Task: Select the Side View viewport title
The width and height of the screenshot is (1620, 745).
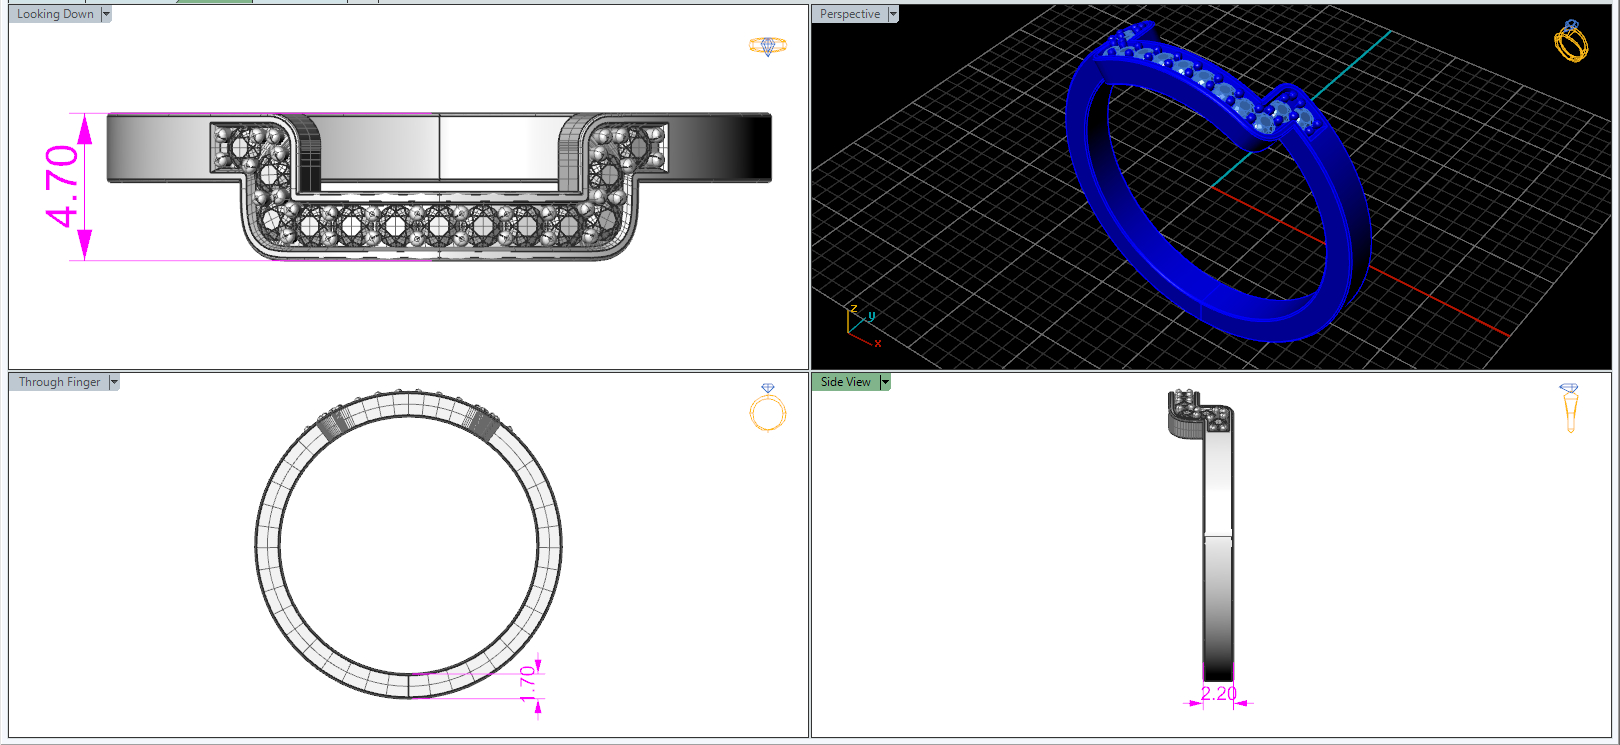Action: click(846, 382)
